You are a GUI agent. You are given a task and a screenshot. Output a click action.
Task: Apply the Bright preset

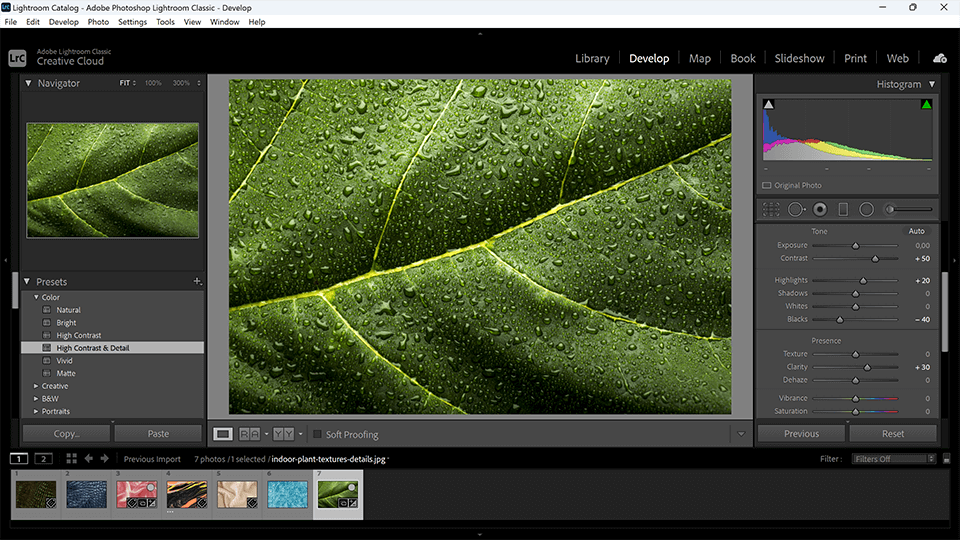click(x=66, y=323)
